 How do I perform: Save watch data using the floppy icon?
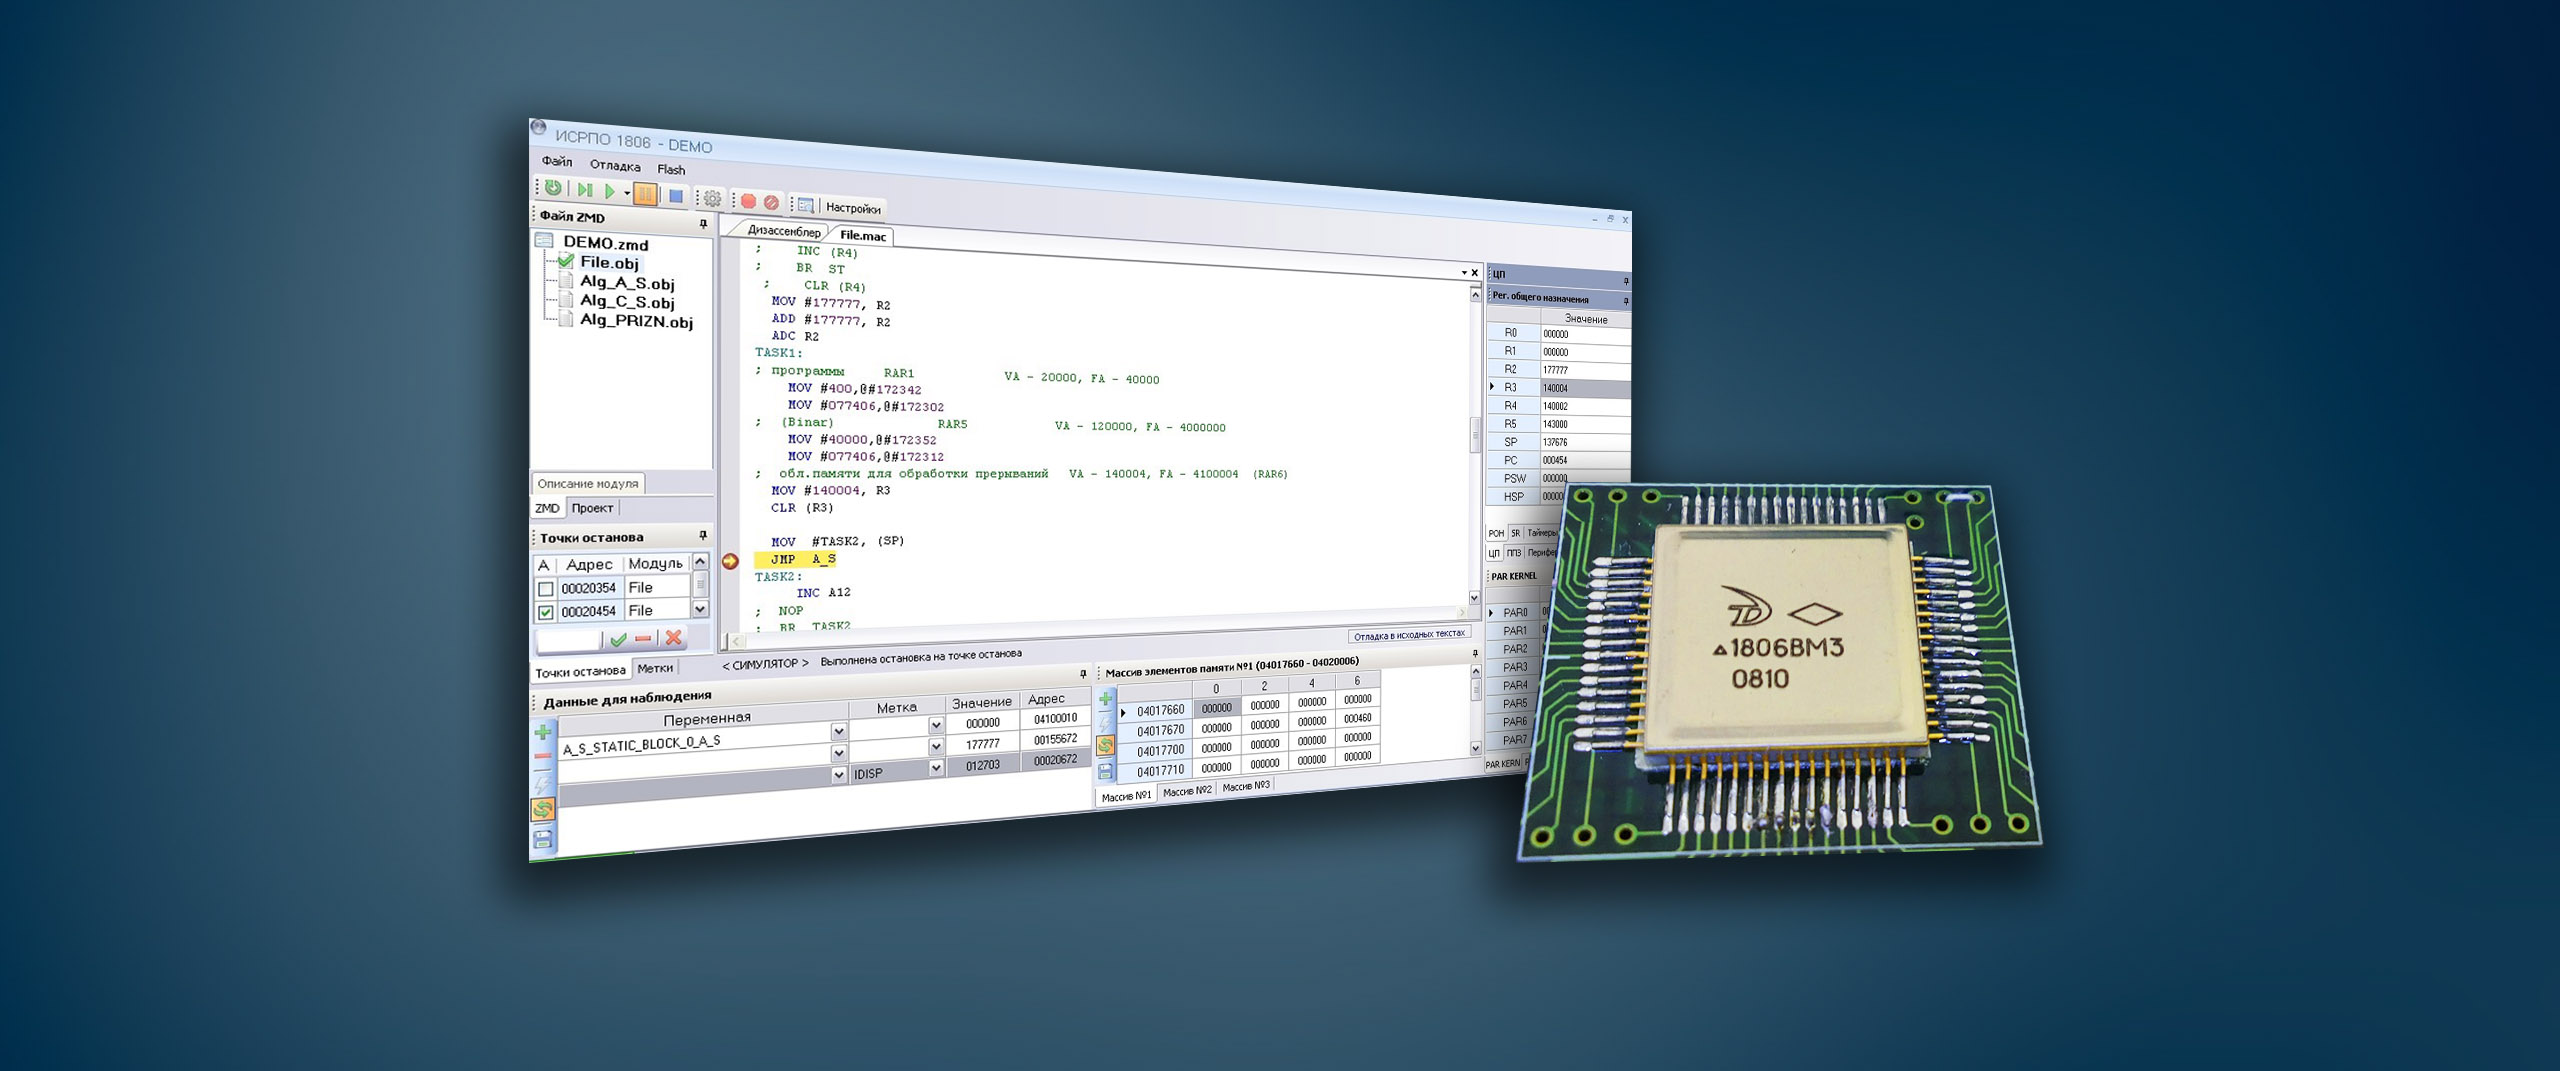coord(543,839)
